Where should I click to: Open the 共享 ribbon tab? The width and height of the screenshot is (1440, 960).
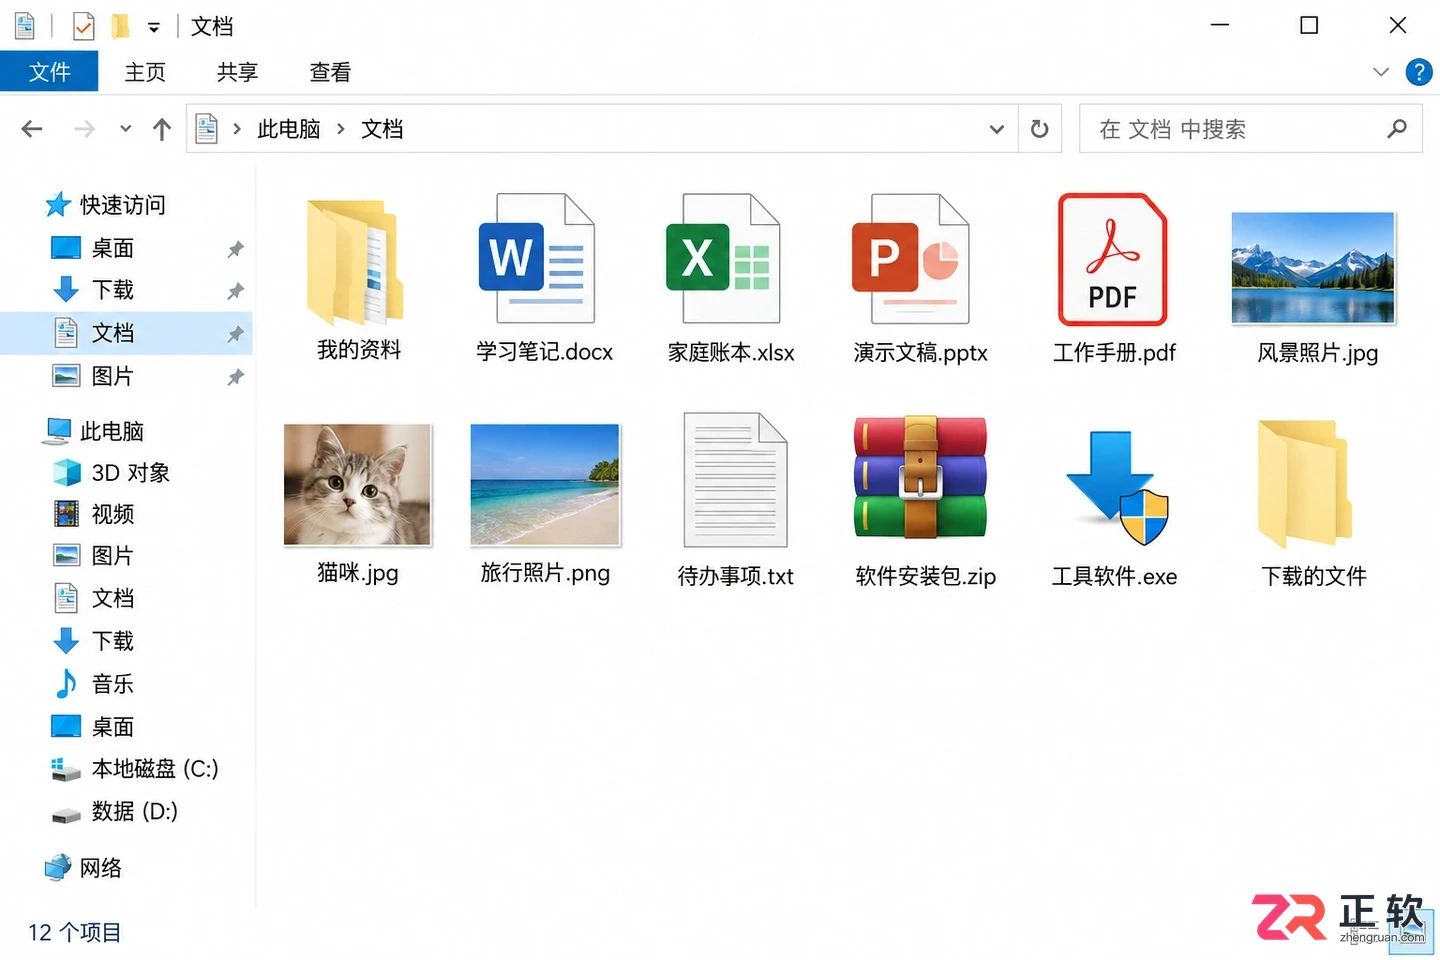pyautogui.click(x=238, y=72)
